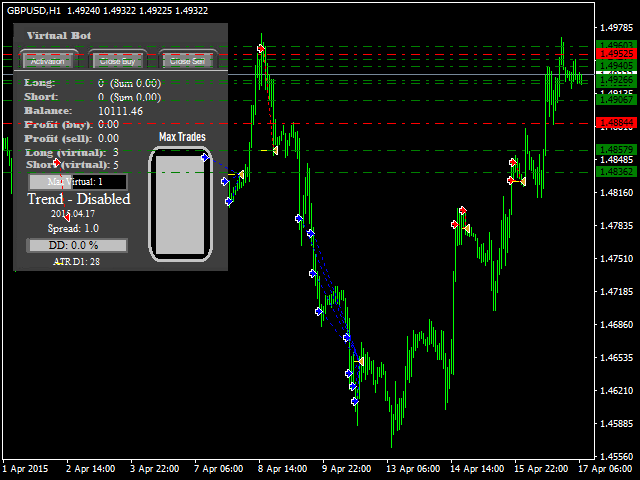Click the 1.47835 price scale value

point(616,226)
